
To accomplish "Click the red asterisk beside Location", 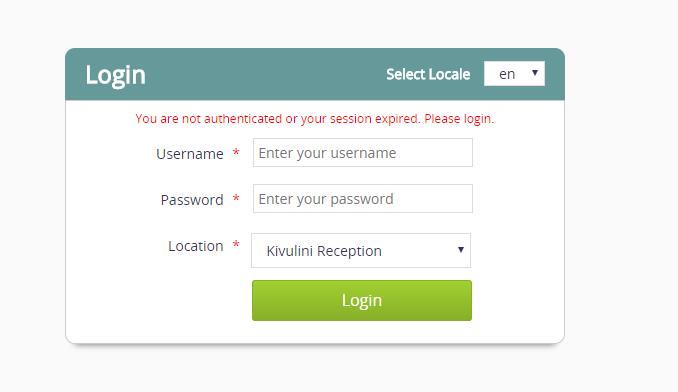I will 236,244.
